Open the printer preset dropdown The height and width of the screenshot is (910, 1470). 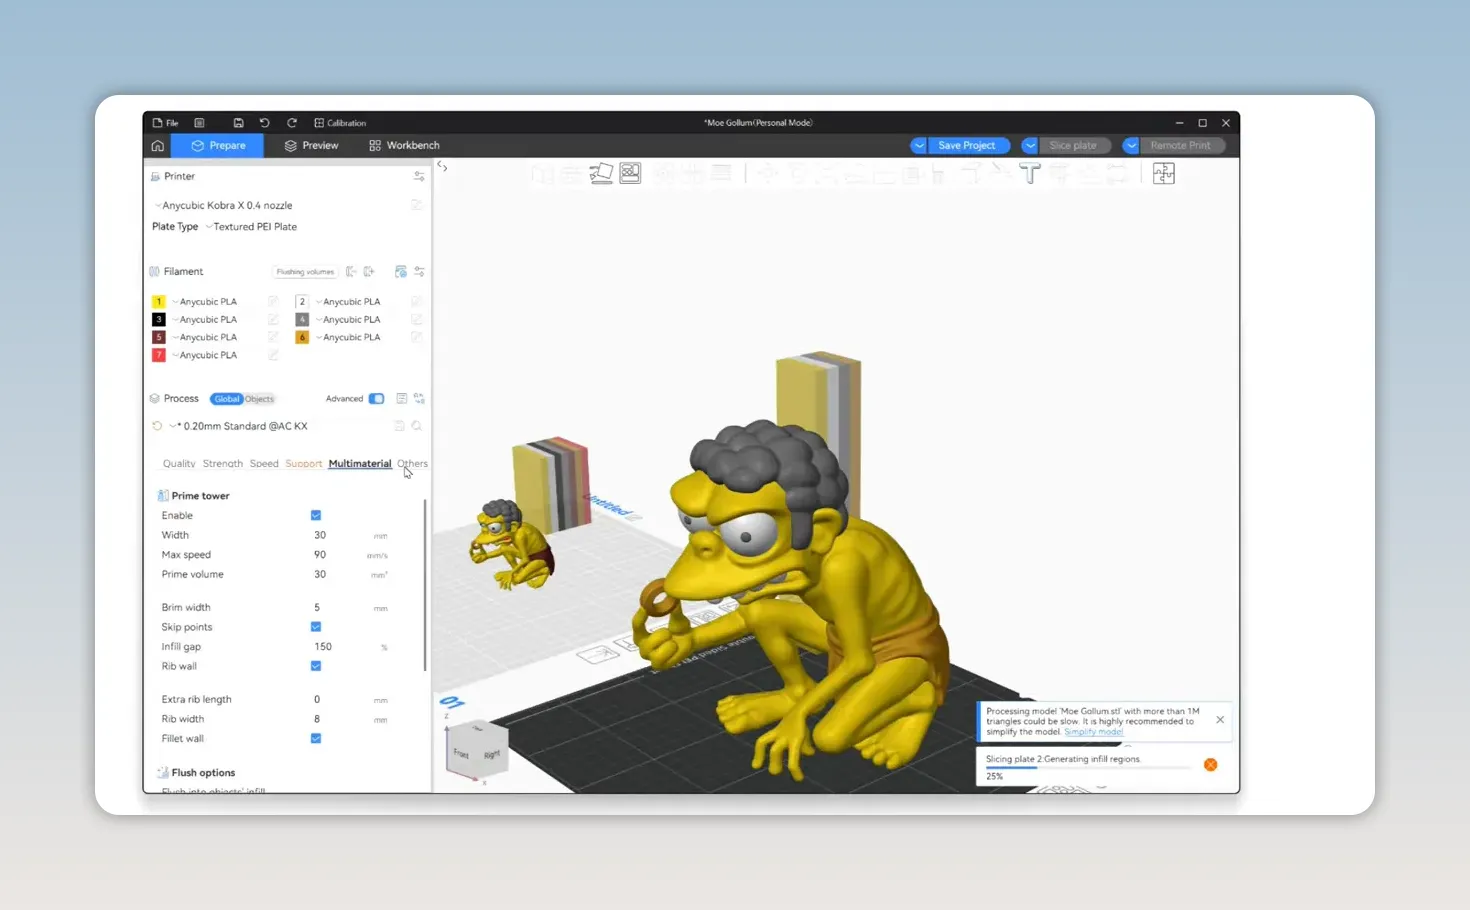pyautogui.click(x=222, y=205)
